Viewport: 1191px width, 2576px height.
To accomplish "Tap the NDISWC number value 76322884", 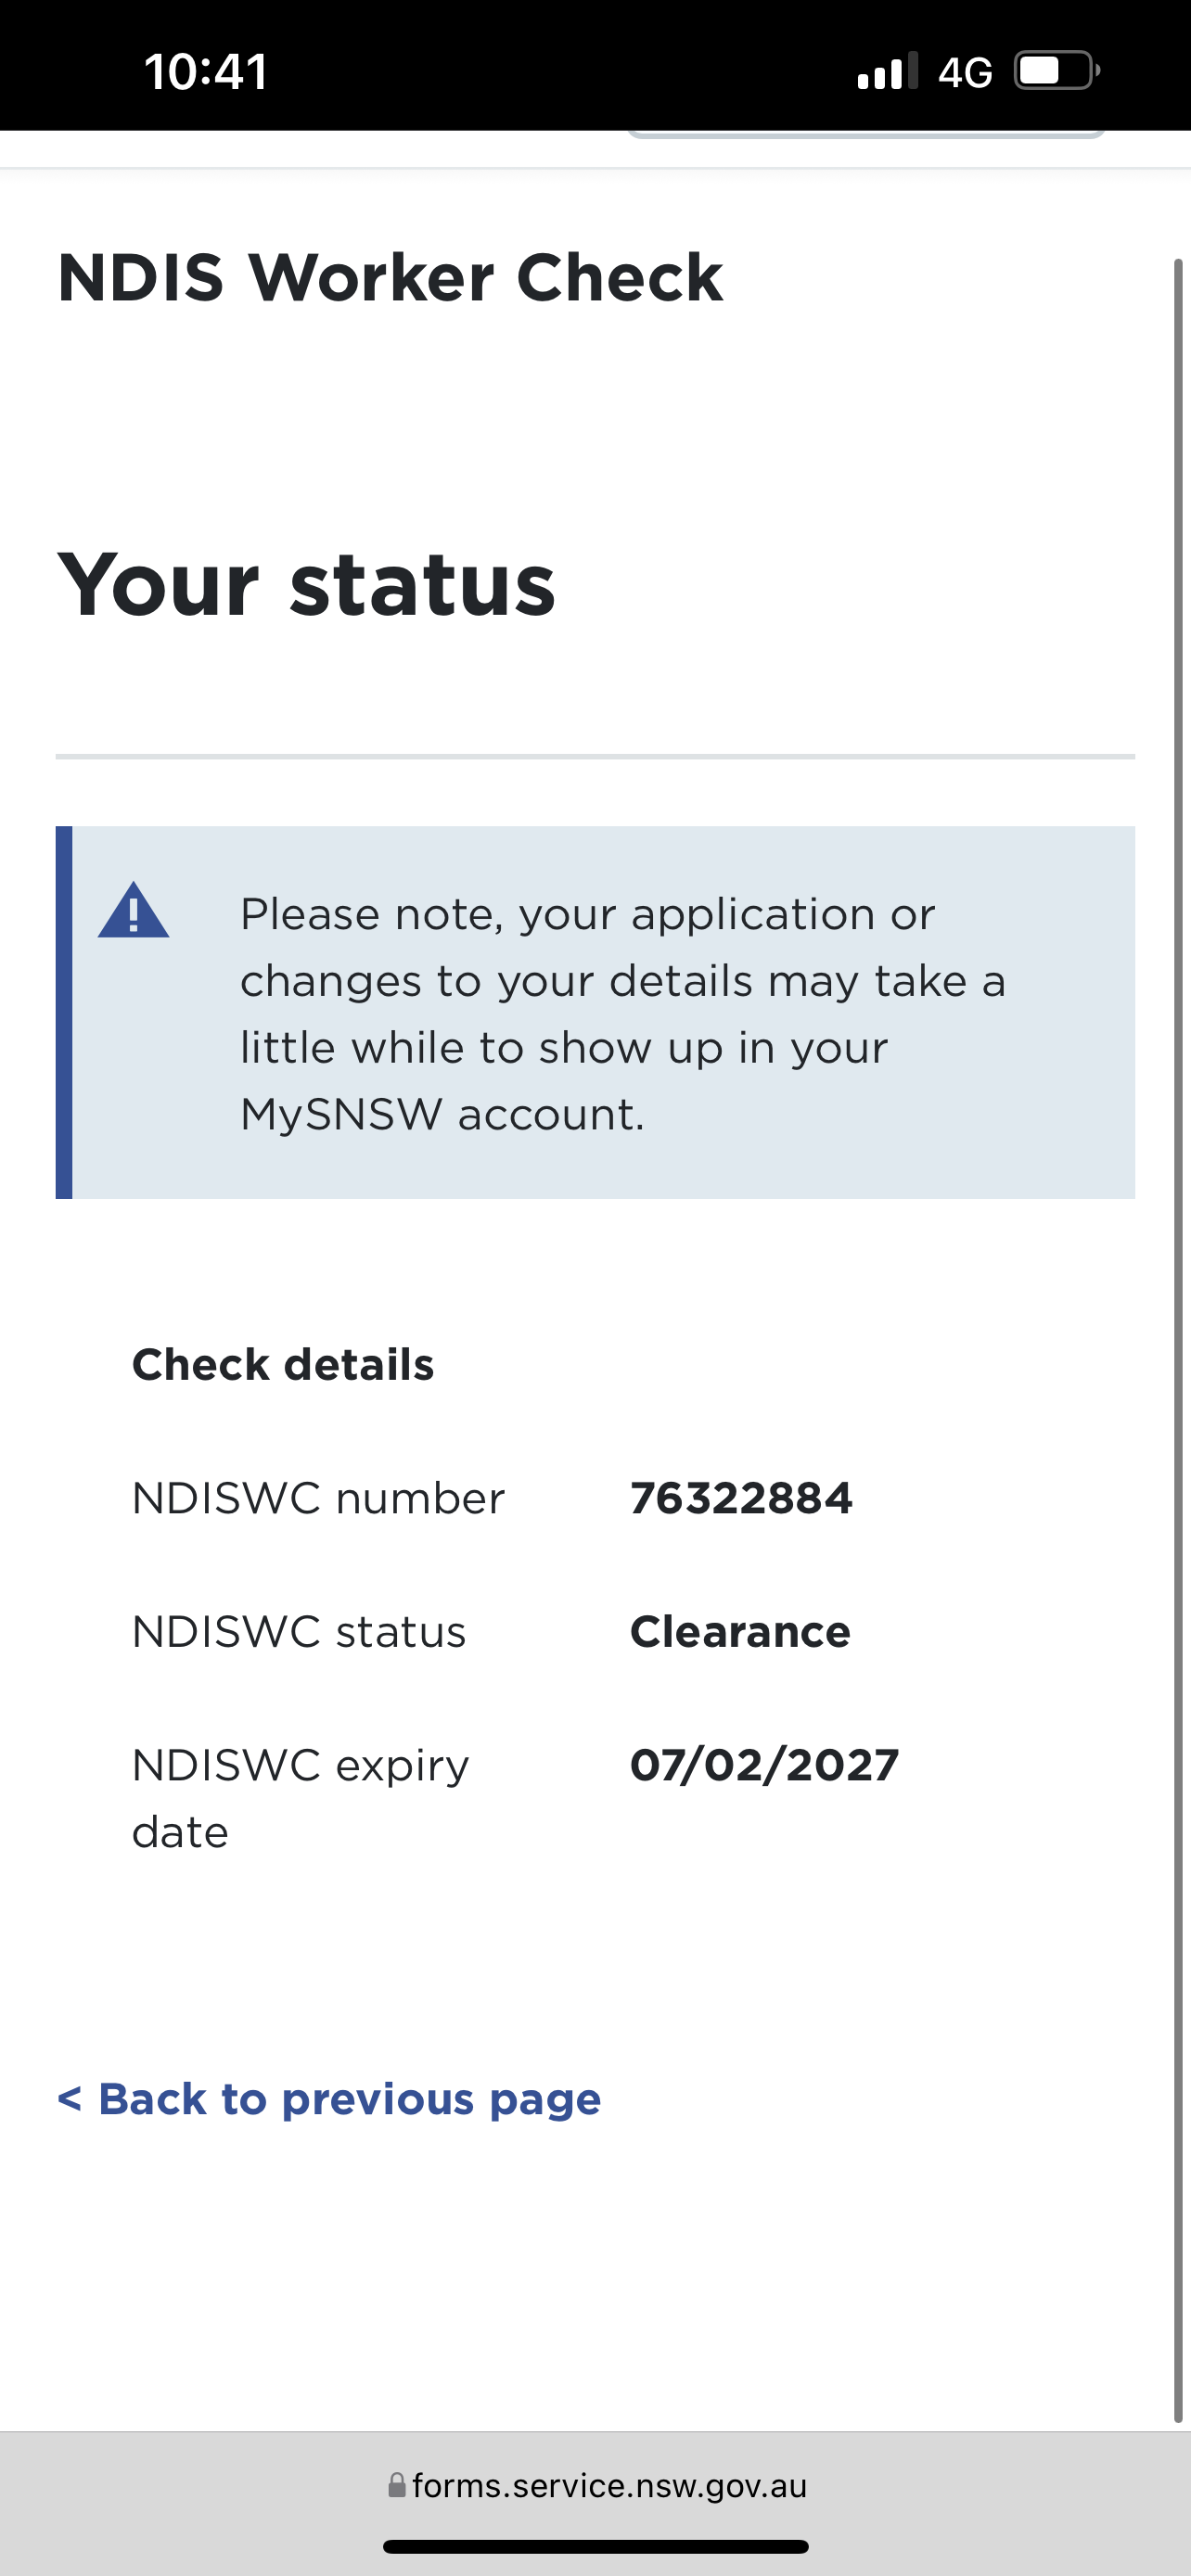I will coord(741,1498).
